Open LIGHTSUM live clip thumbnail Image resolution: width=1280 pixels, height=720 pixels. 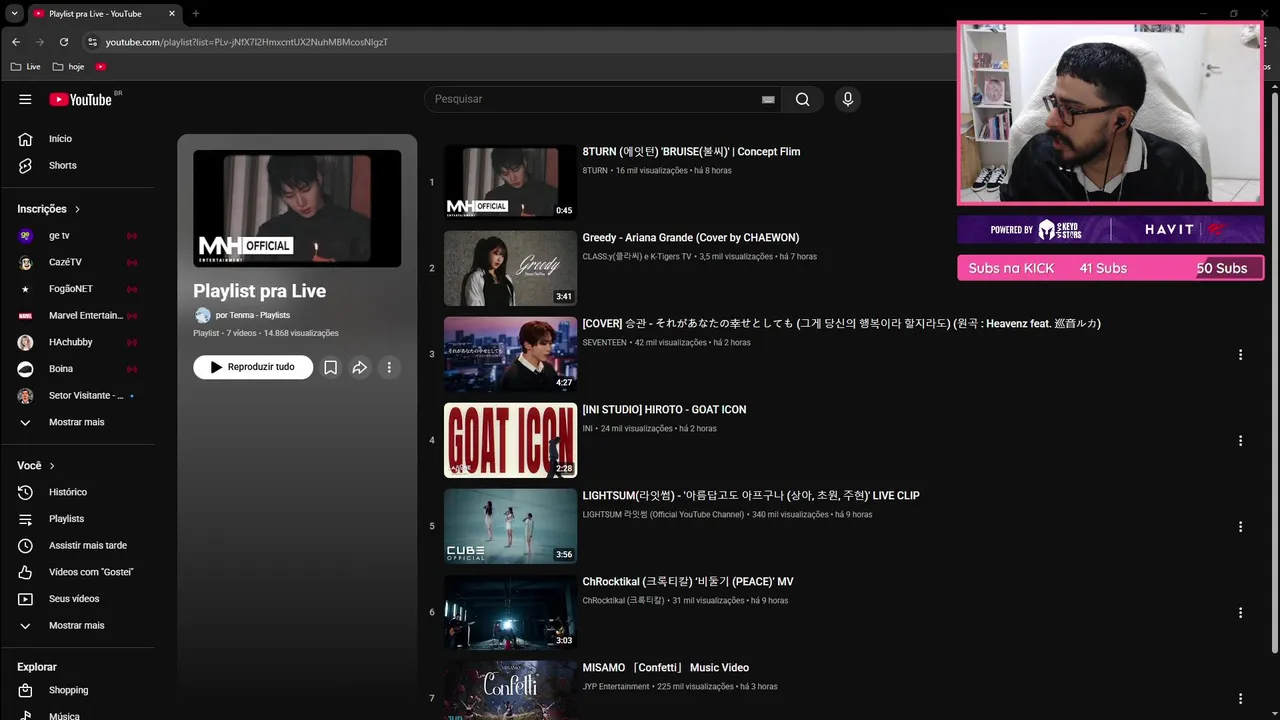pos(510,526)
